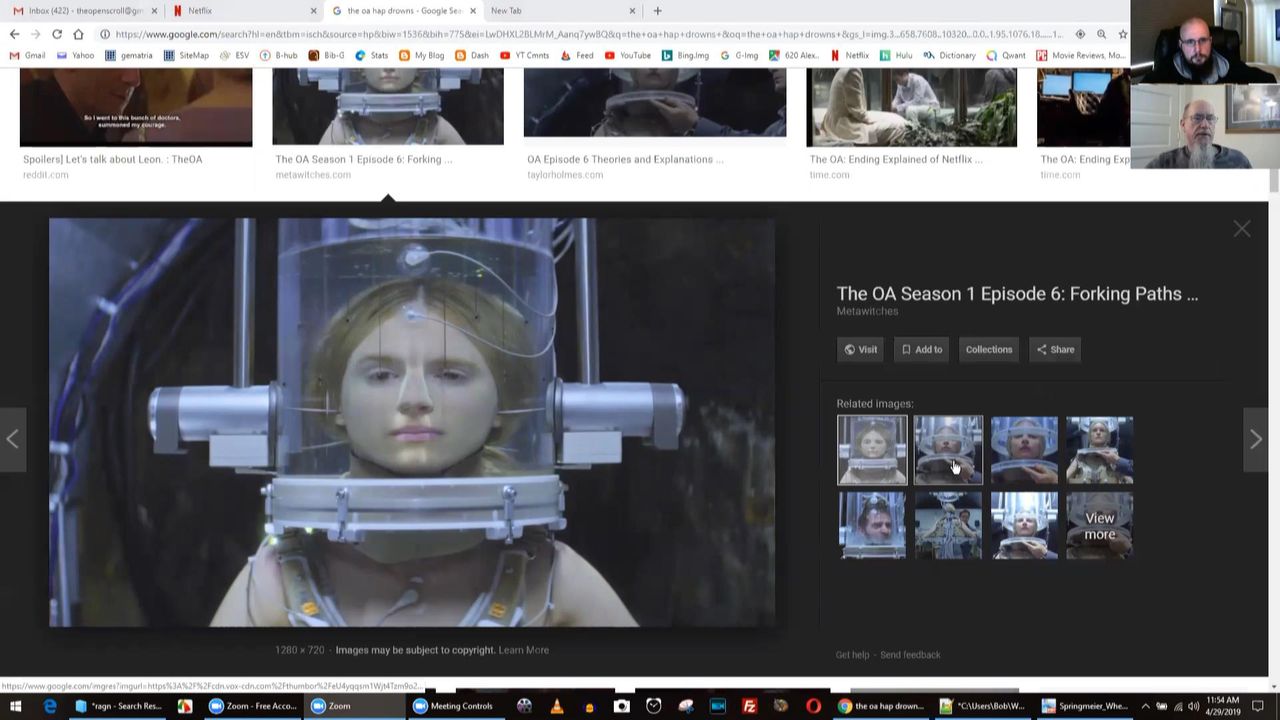Viewport: 1280px width, 720px height.
Task: Go to previous image with left arrow
Action: [x=13, y=439]
